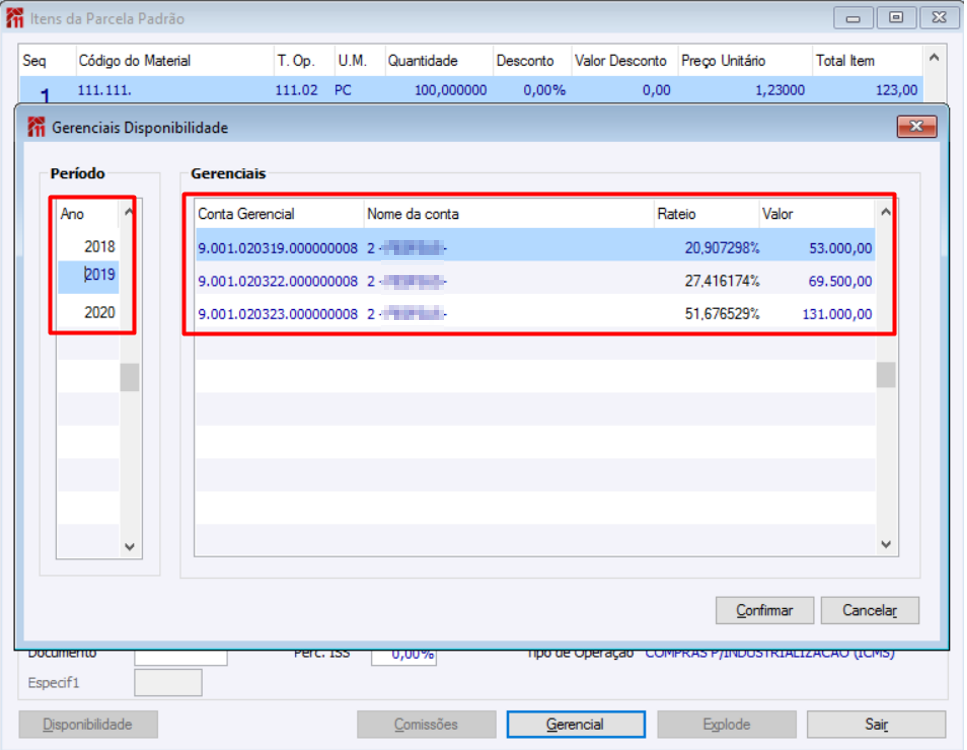Click the down arrow of the Ano list scrollbar
This screenshot has height=750, width=967.
click(130, 546)
